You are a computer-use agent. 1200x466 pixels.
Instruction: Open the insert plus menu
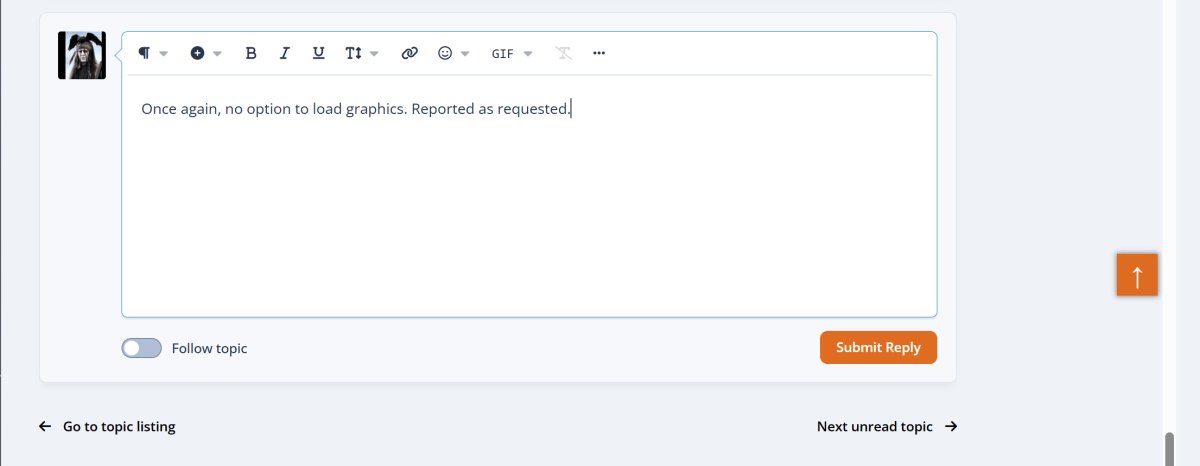197,53
